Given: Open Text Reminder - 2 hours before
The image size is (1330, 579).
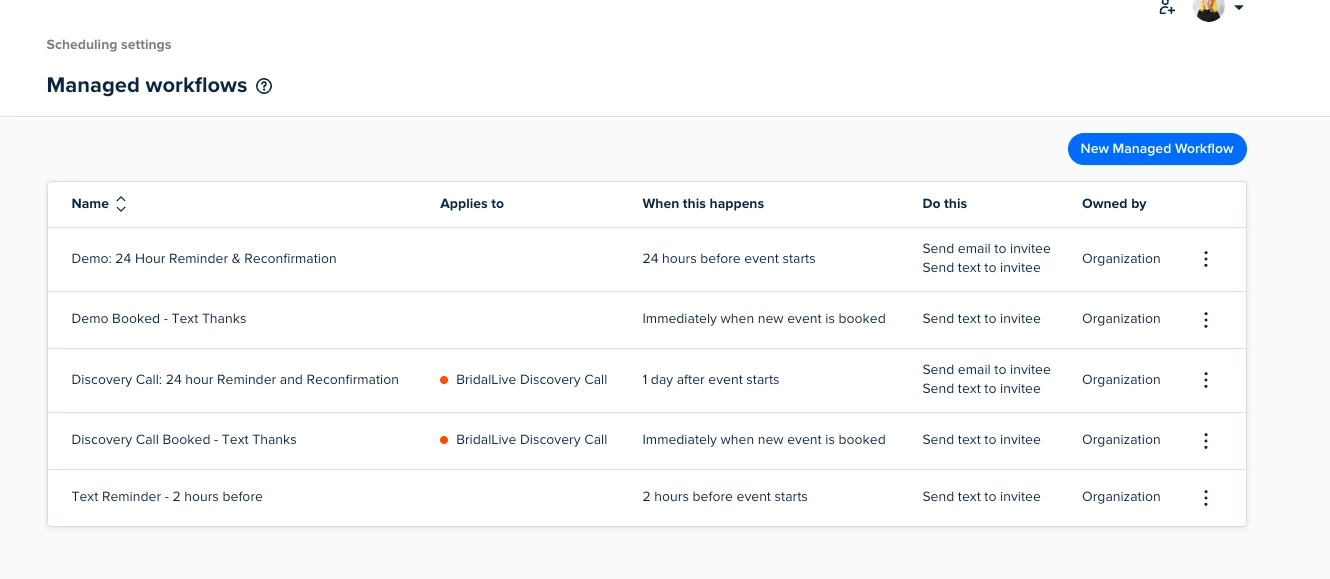Looking at the screenshot, I should pos(167,497).
